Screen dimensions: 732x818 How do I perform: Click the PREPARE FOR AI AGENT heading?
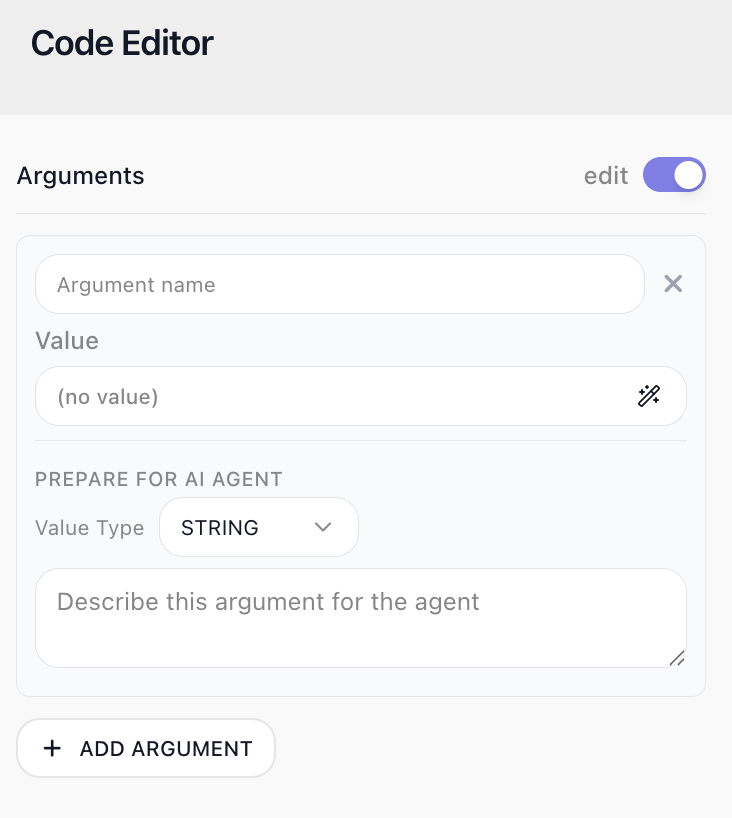(x=159, y=479)
